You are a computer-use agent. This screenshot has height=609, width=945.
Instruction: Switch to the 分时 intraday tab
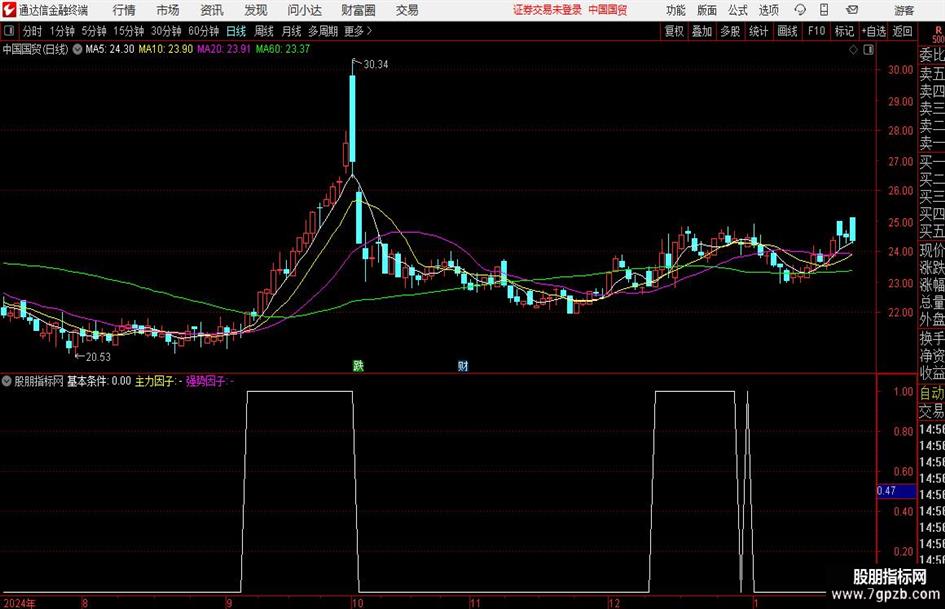pyautogui.click(x=33, y=31)
